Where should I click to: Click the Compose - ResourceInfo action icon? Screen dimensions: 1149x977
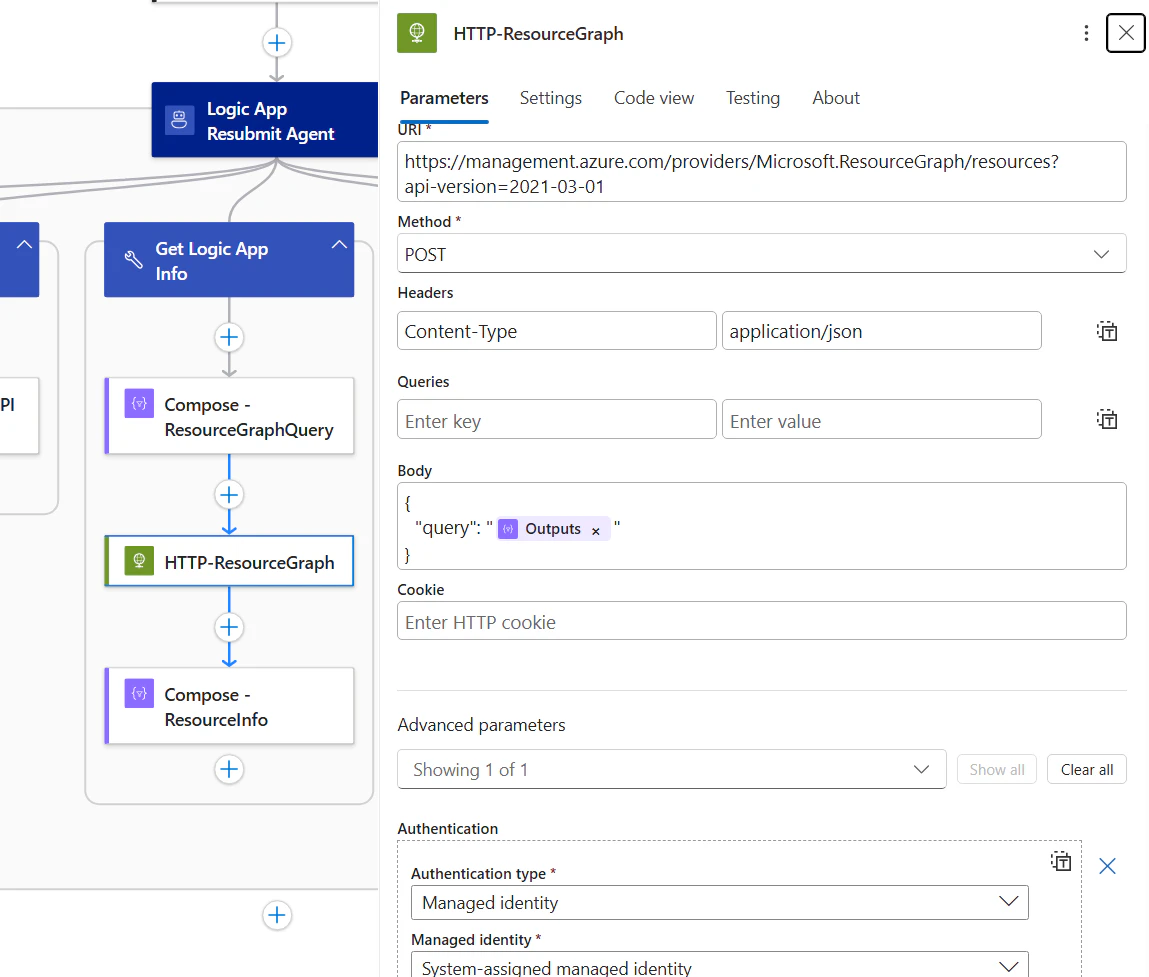pos(138,693)
